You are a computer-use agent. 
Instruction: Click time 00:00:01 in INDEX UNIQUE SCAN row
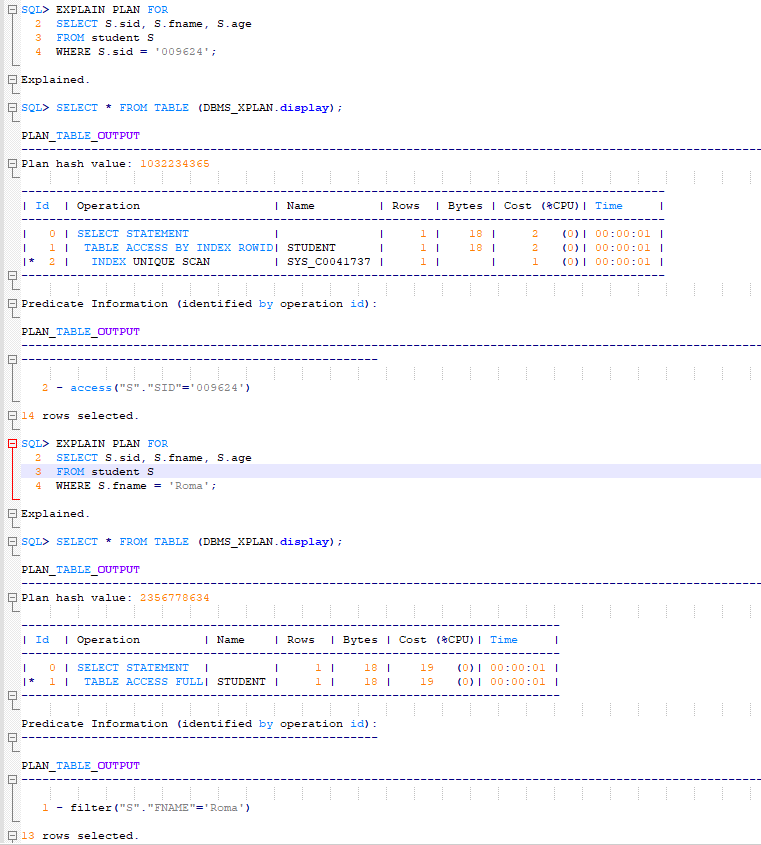[x=622, y=262]
